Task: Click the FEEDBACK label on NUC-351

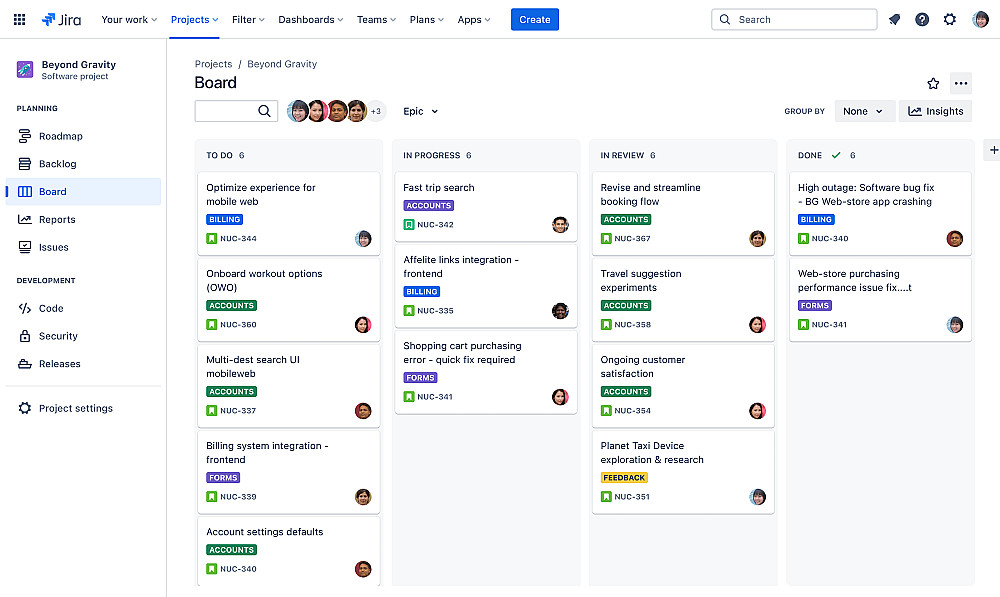Action: [x=624, y=478]
